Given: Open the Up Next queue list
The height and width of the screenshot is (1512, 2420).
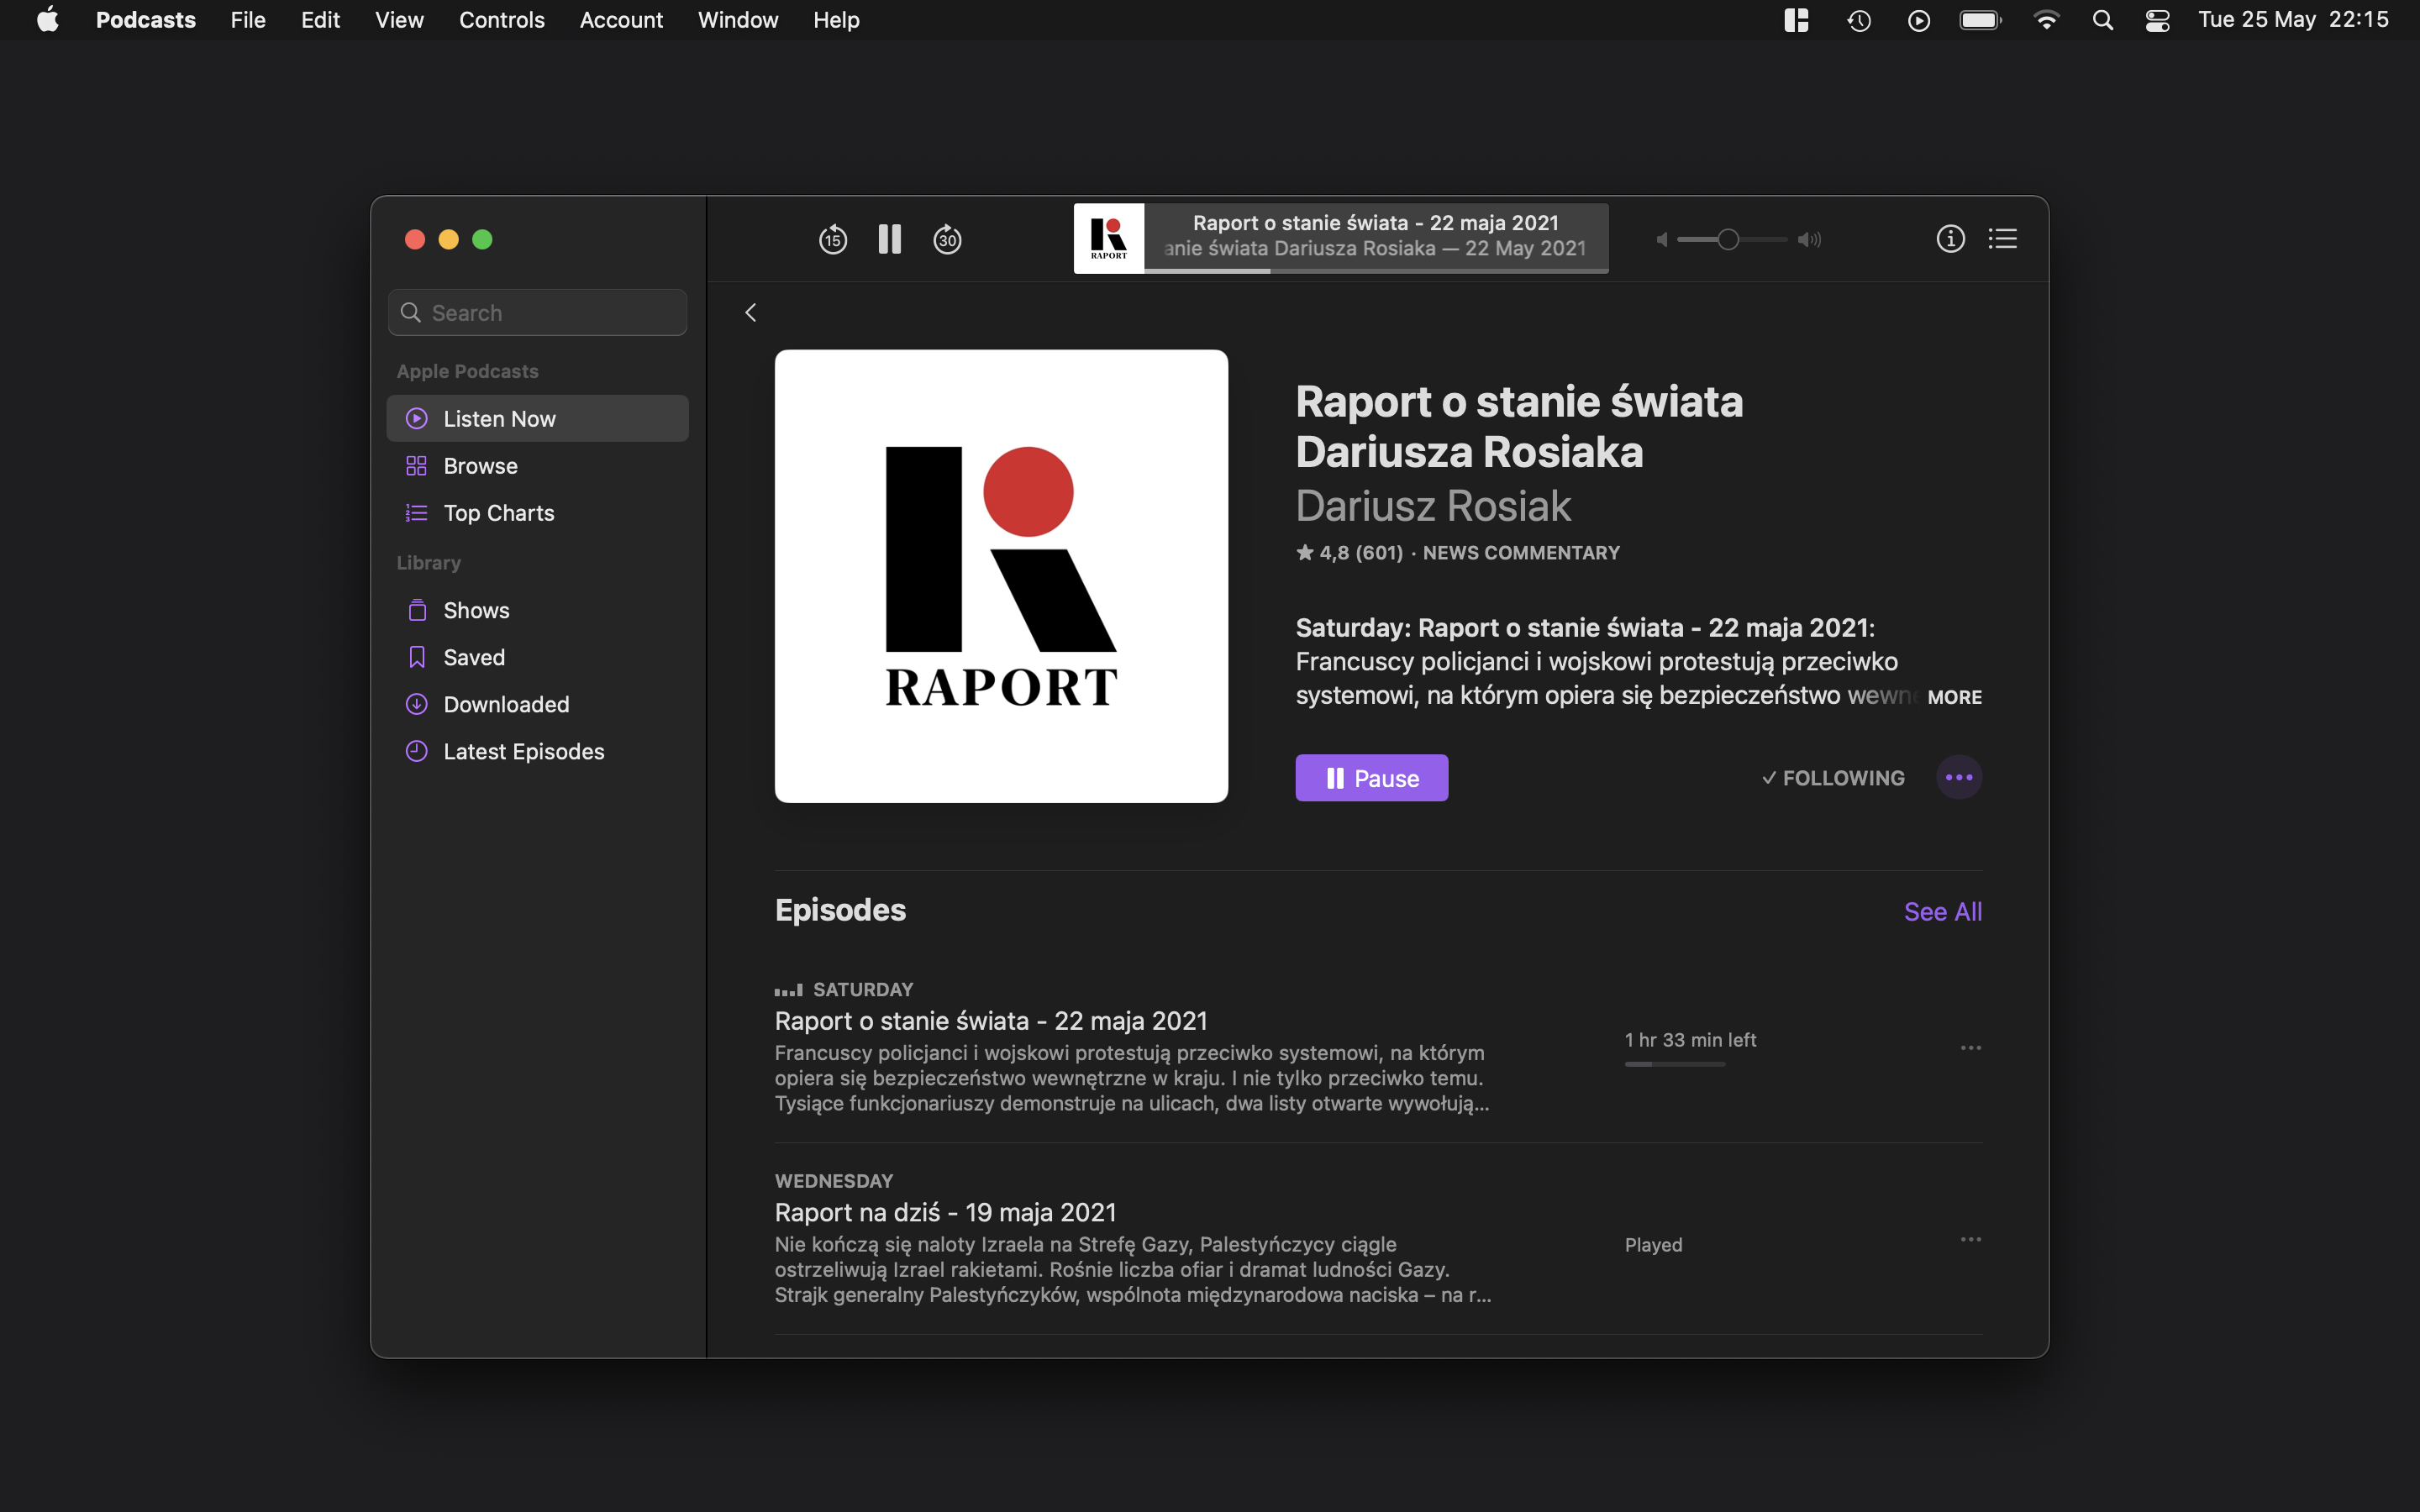Looking at the screenshot, I should pyautogui.click(x=2002, y=239).
